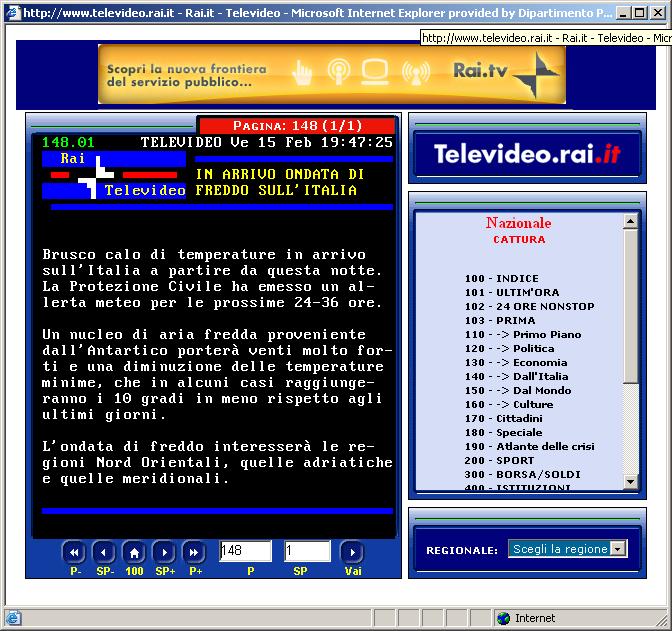Open 140 Dall'Italia page

(516, 376)
